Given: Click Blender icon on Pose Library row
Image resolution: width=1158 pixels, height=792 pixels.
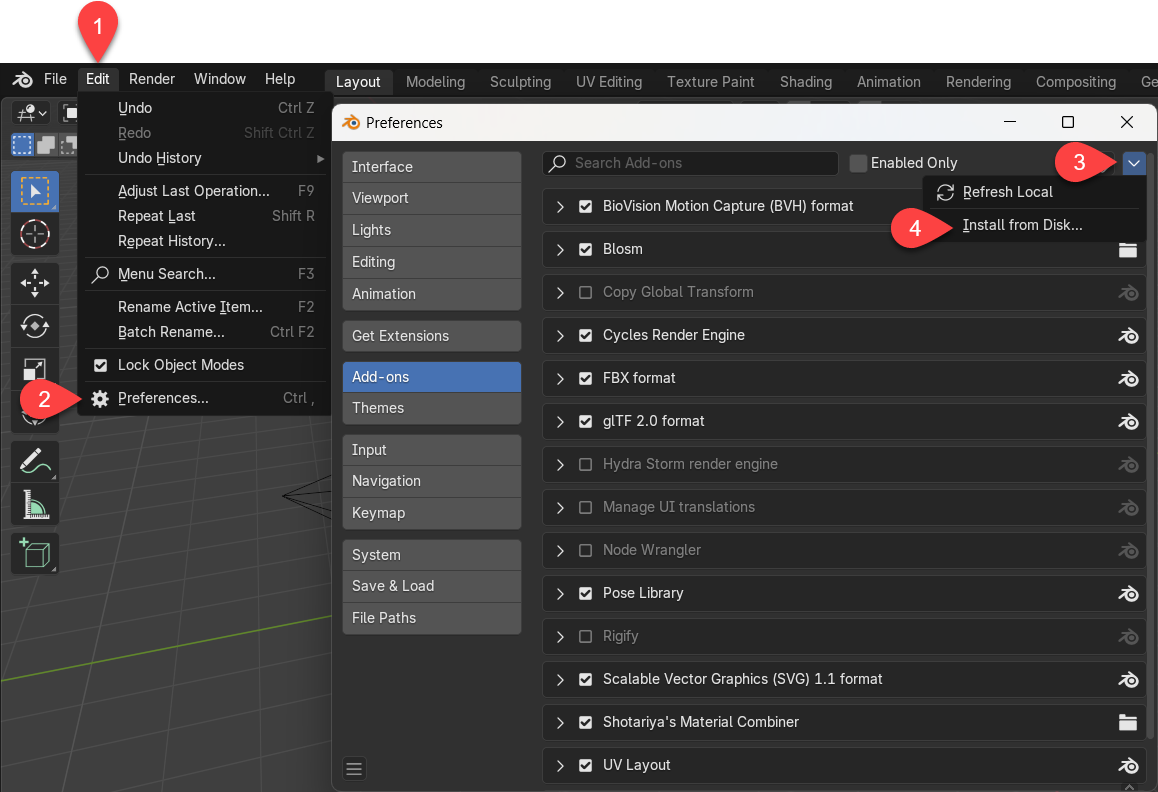Looking at the screenshot, I should (1128, 593).
